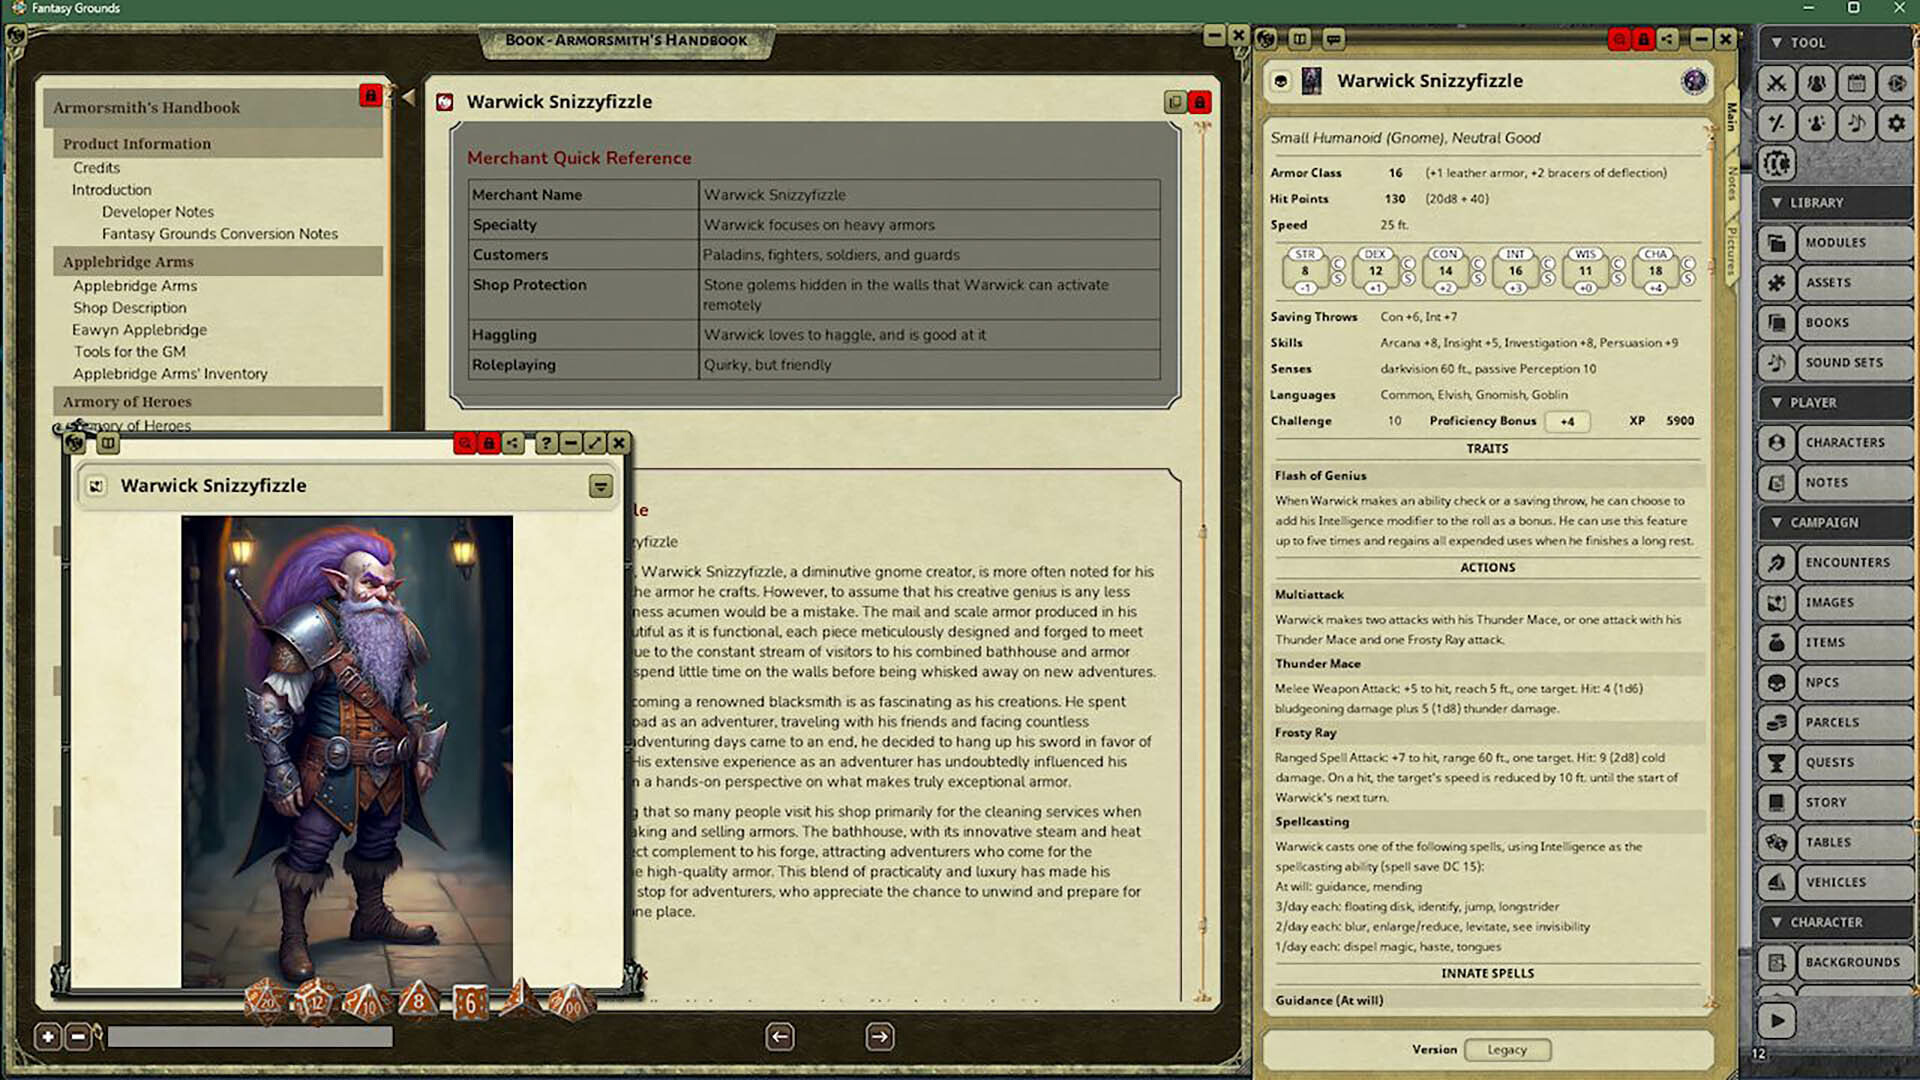Open the Combat Tracker crossed swords icon

click(1777, 84)
